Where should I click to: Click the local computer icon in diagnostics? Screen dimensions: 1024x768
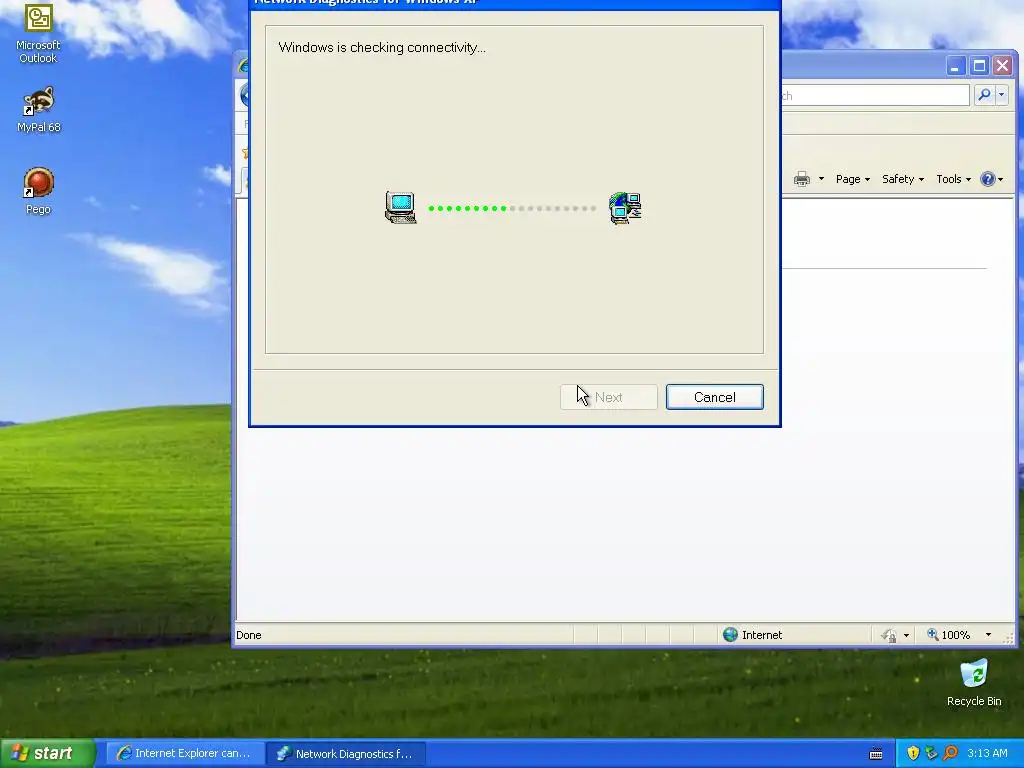400,208
